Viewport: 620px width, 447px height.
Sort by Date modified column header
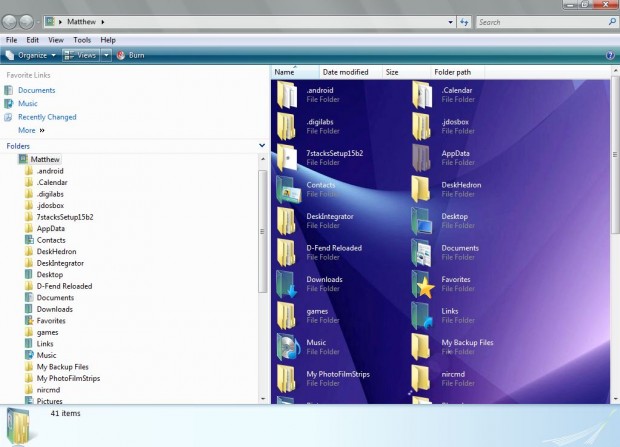tap(351, 72)
